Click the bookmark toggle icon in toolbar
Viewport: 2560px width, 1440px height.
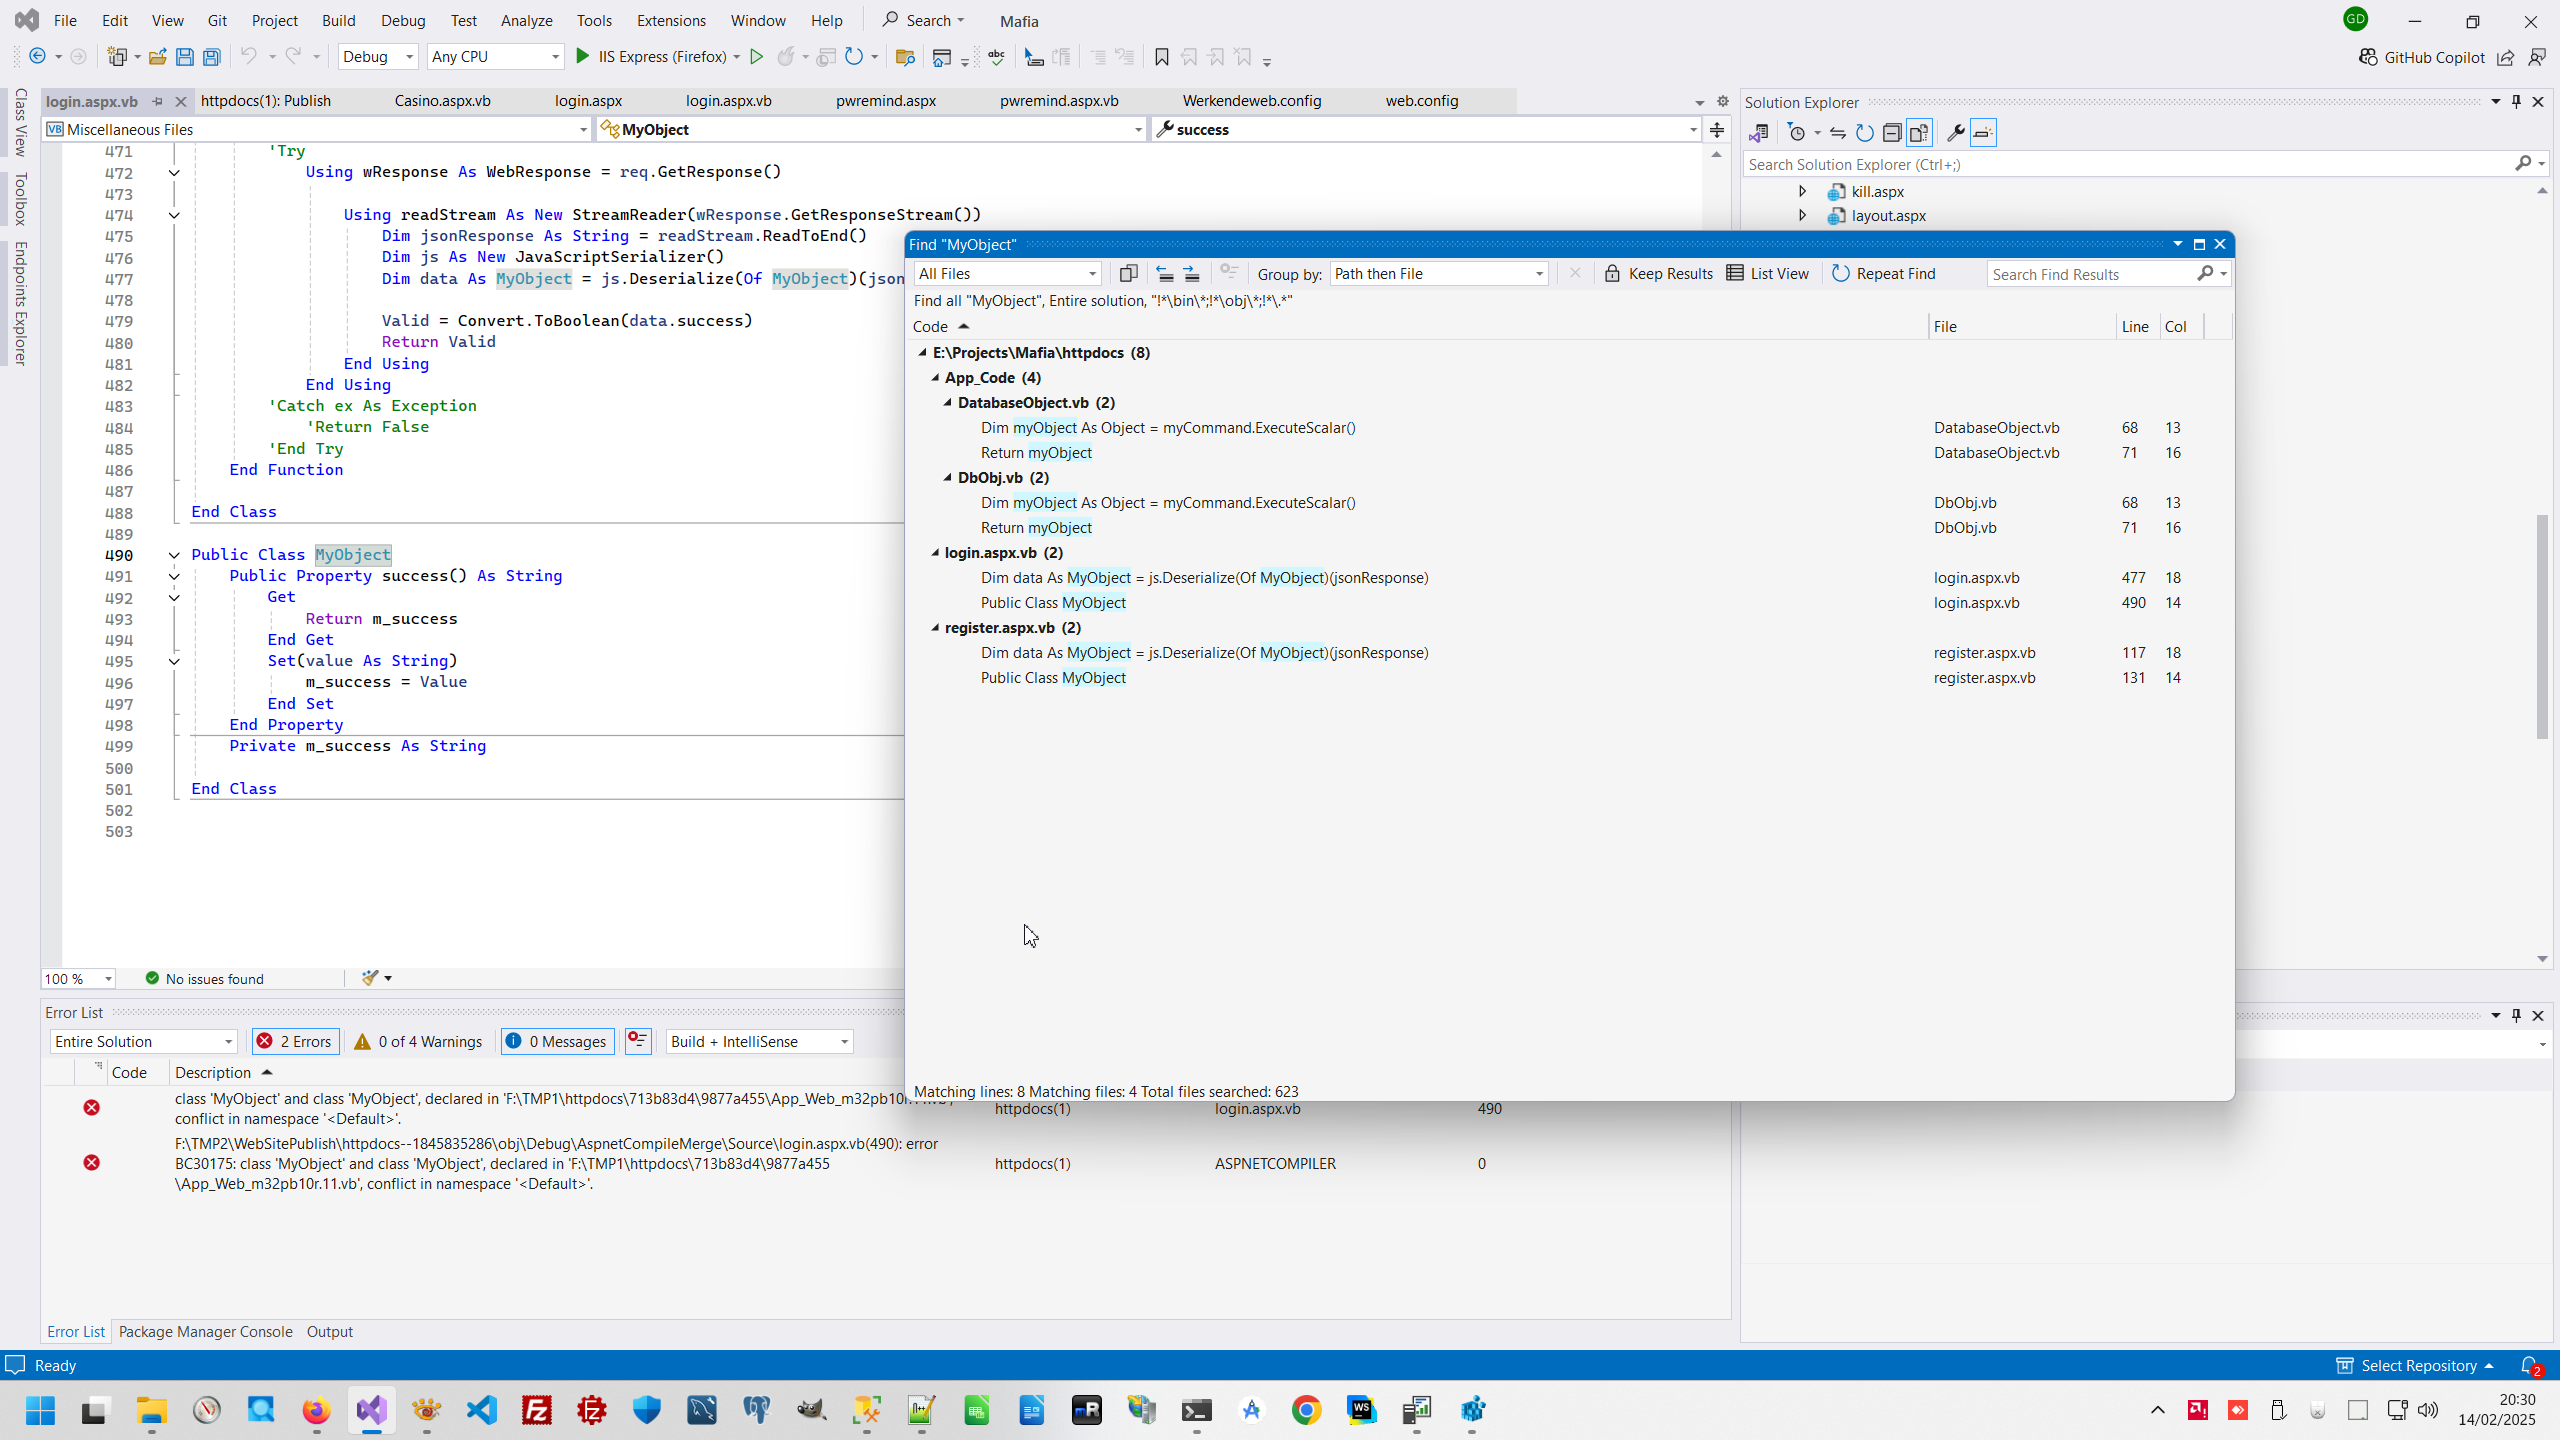[1161, 57]
